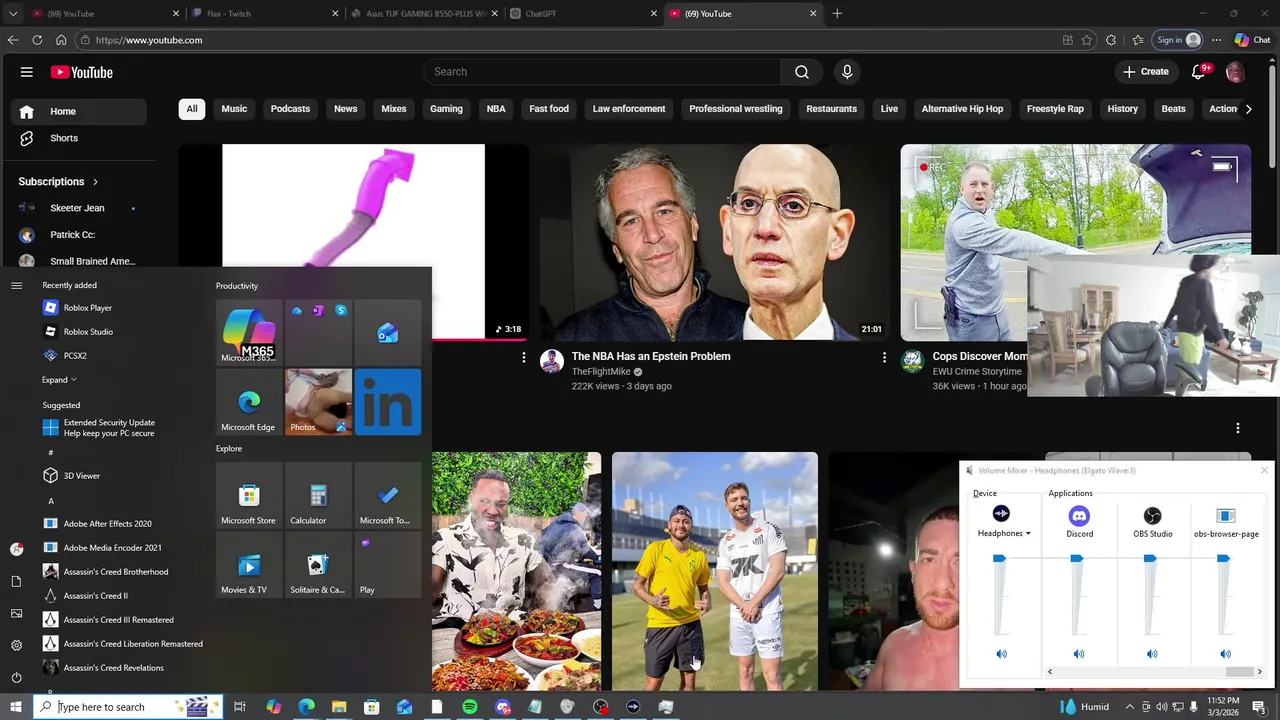The image size is (1280, 720).
Task: Bookmark this page with the star icon
Action: [x=1086, y=40]
